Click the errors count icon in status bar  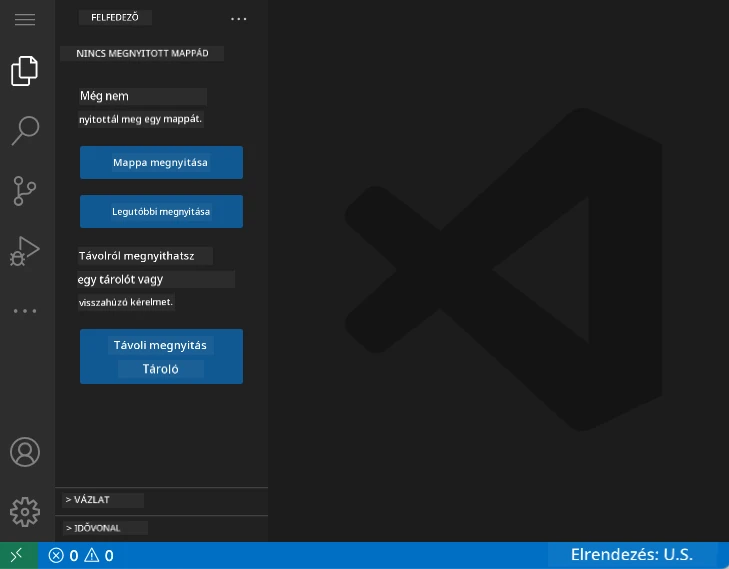coord(56,556)
